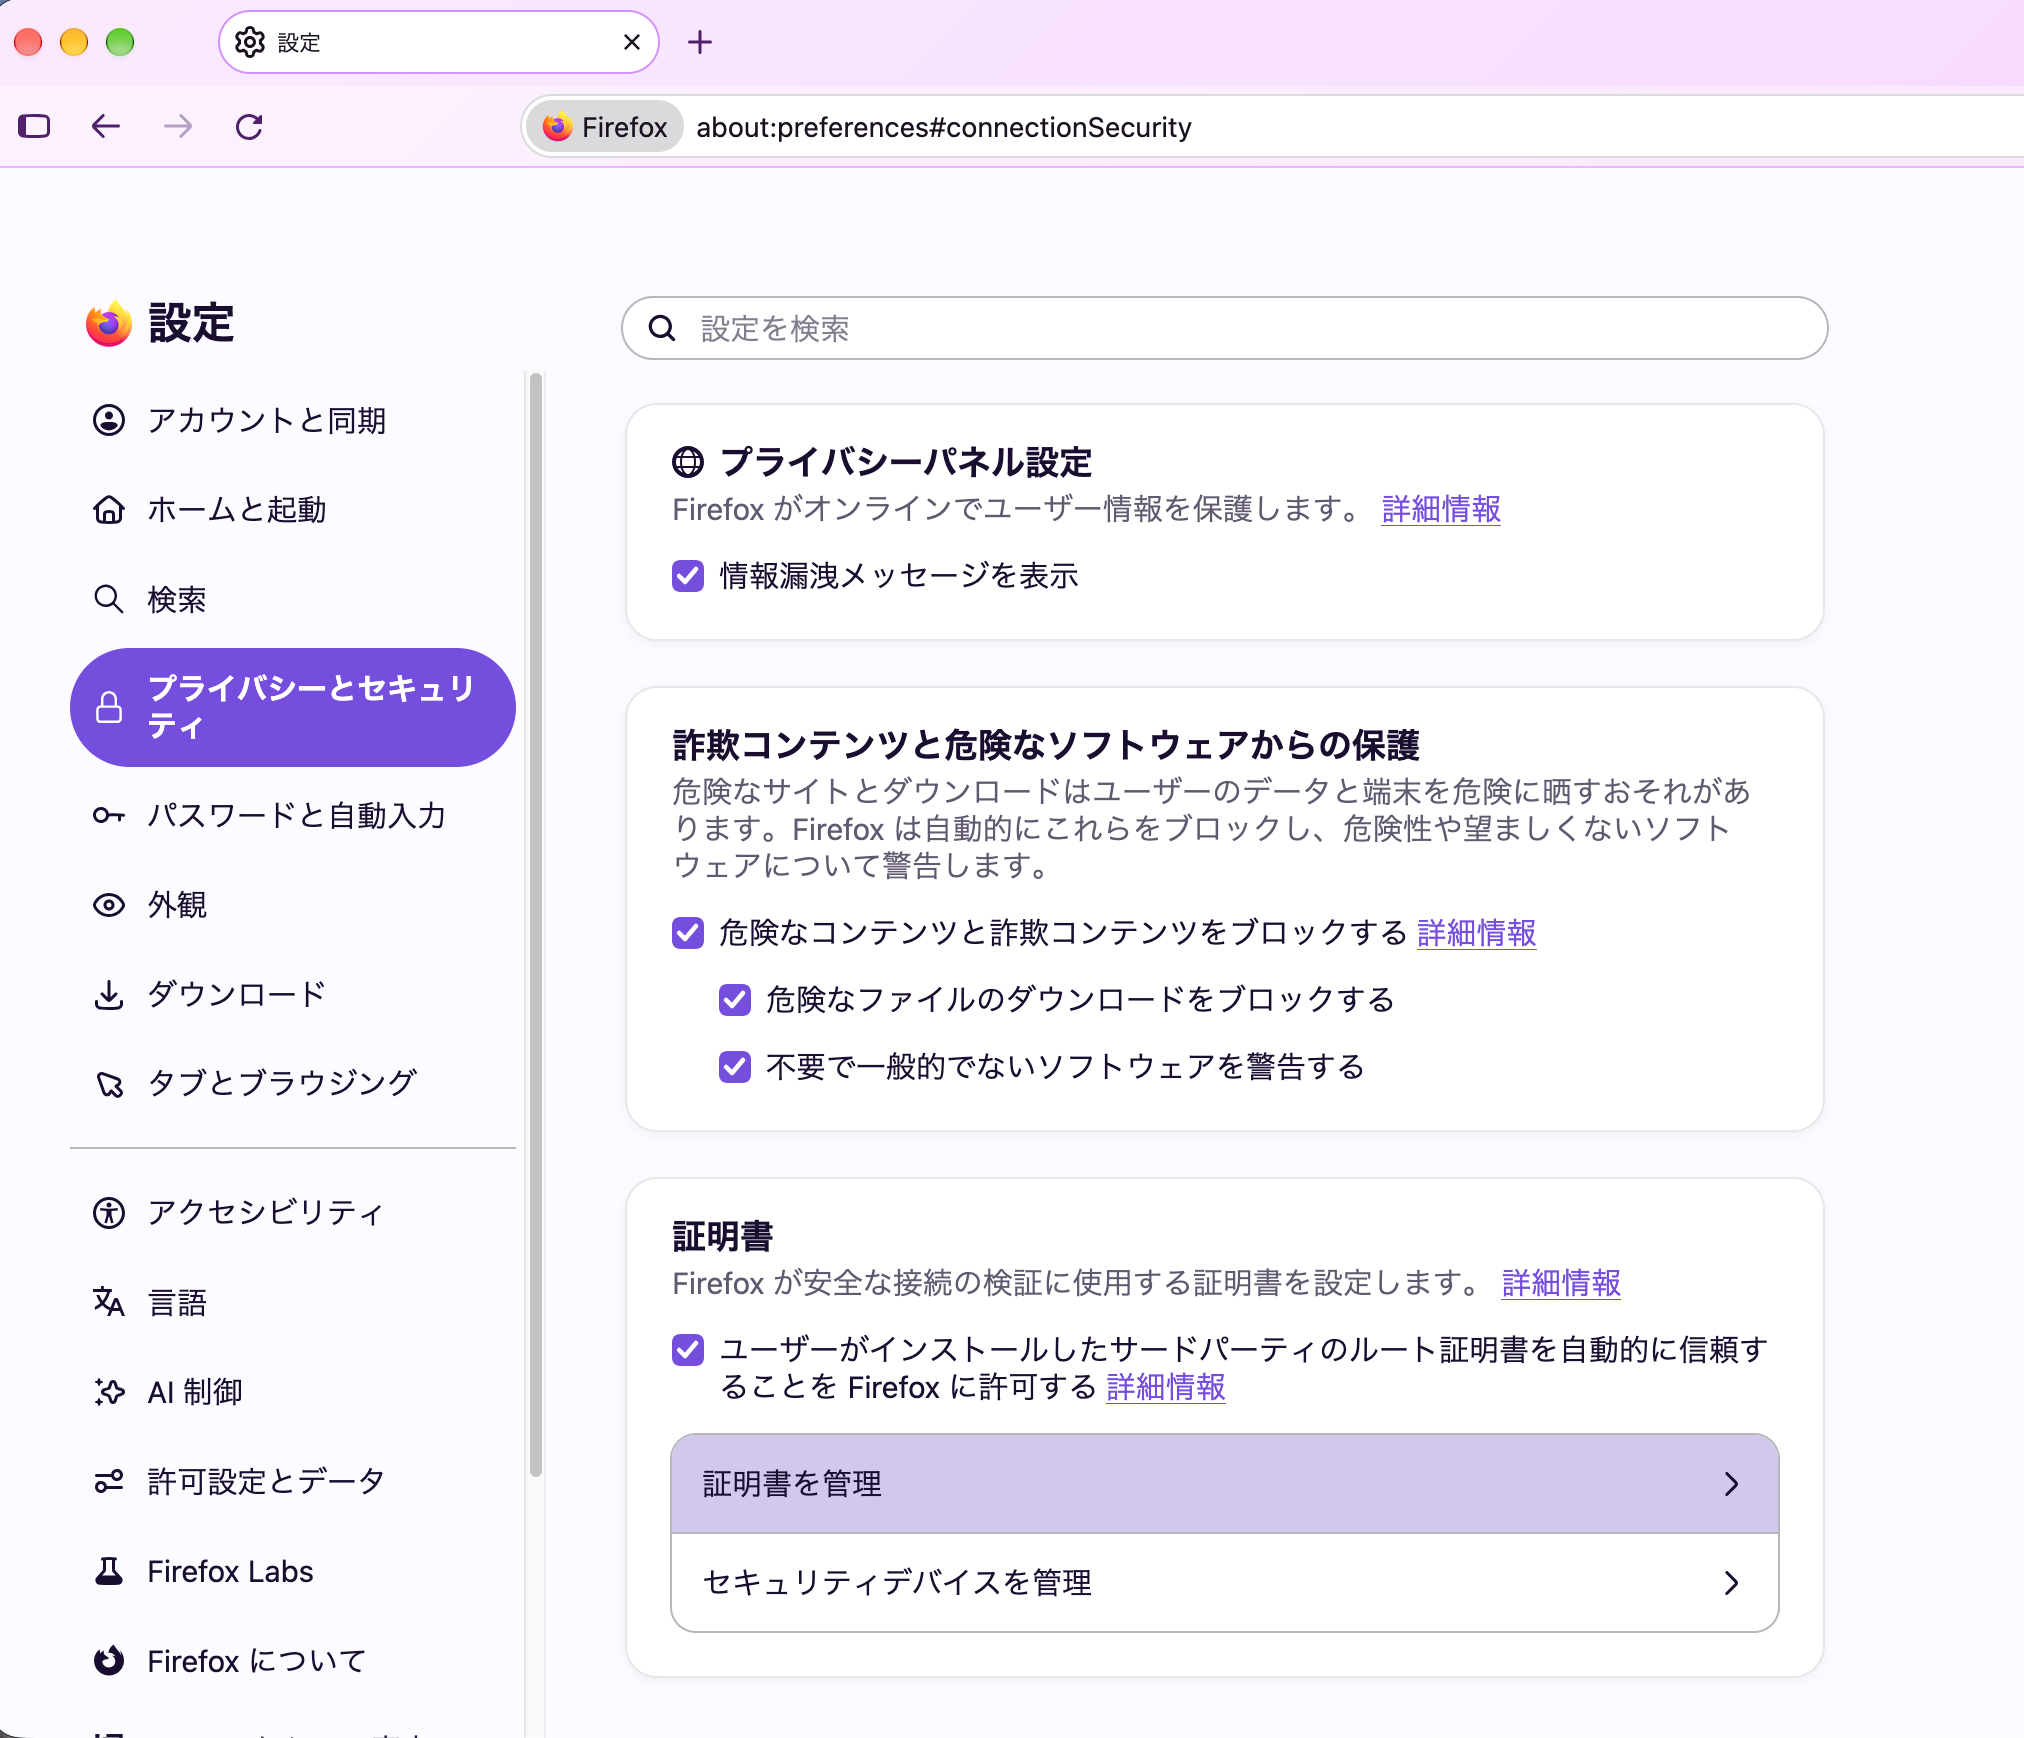Click the sidebar vertical scrollbar

coord(536,925)
